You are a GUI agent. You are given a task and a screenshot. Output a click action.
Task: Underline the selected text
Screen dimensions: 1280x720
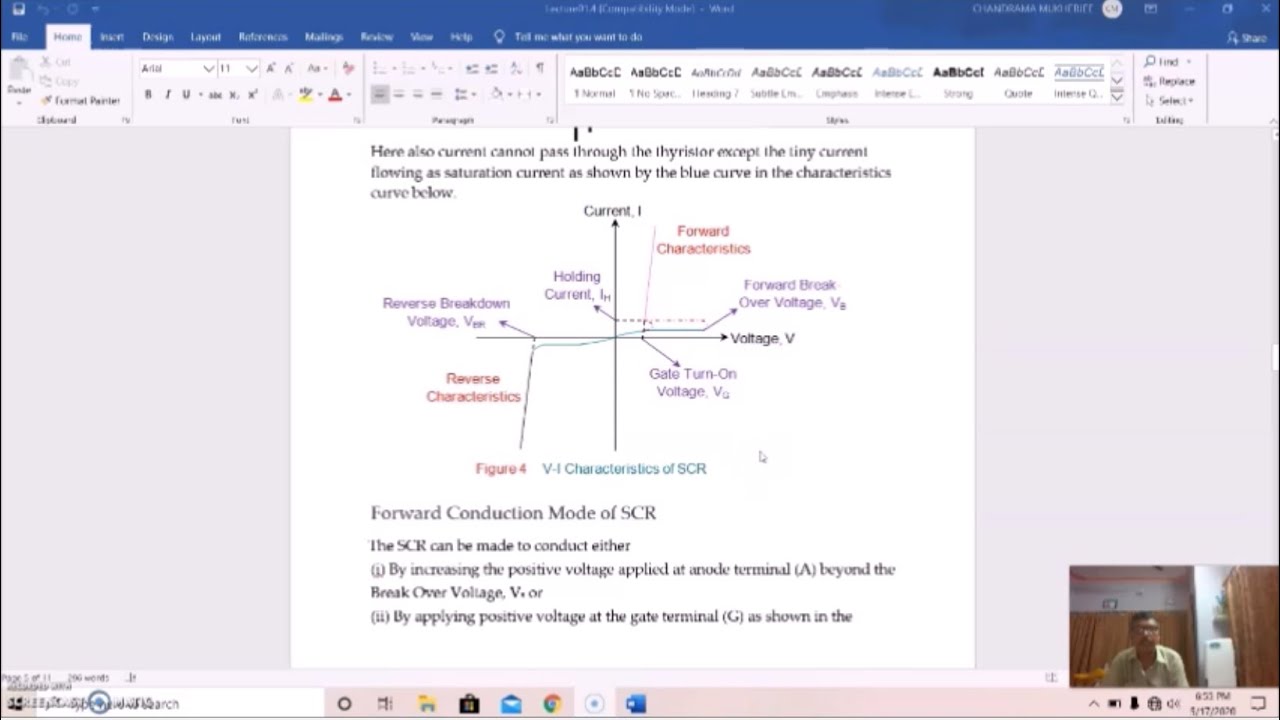186,94
